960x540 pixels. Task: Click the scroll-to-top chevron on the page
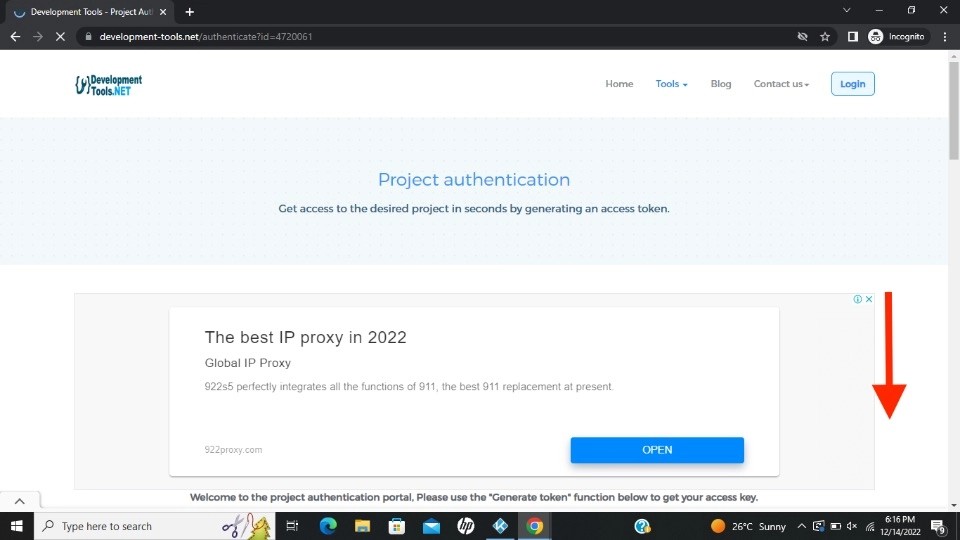[x=20, y=501]
